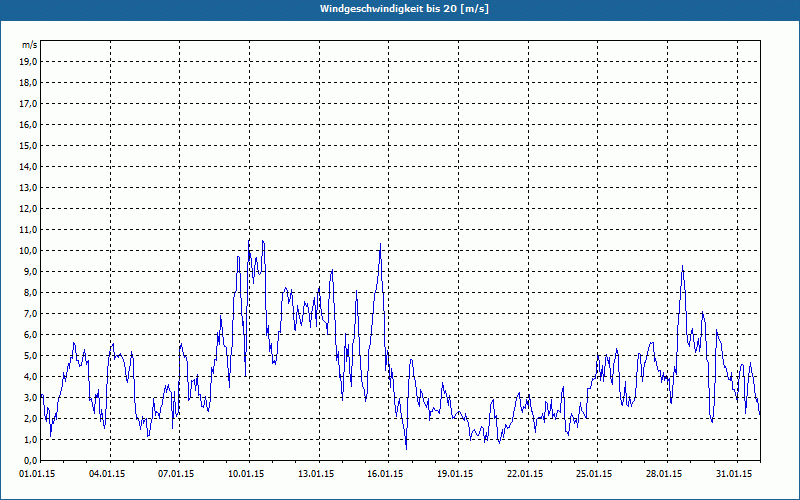The width and height of the screenshot is (800, 500).
Task: Click the 0,0 y-axis label
Action: coord(30,461)
